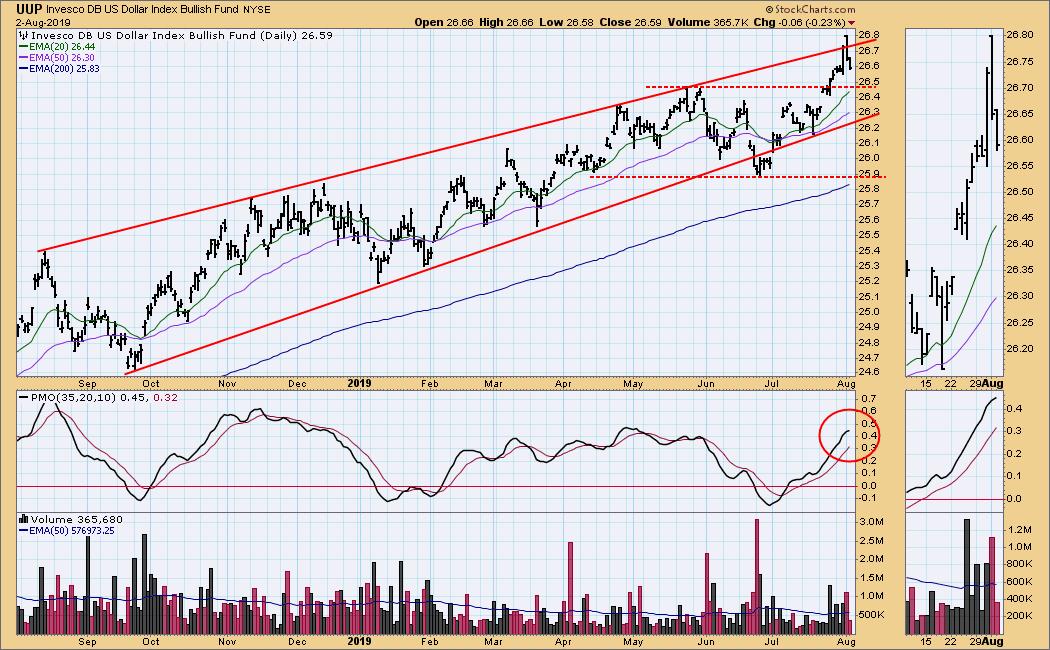This screenshot has width=1050, height=650.
Task: Click the 26.20 label on the zoom panel axis
Action: (x=1018, y=348)
